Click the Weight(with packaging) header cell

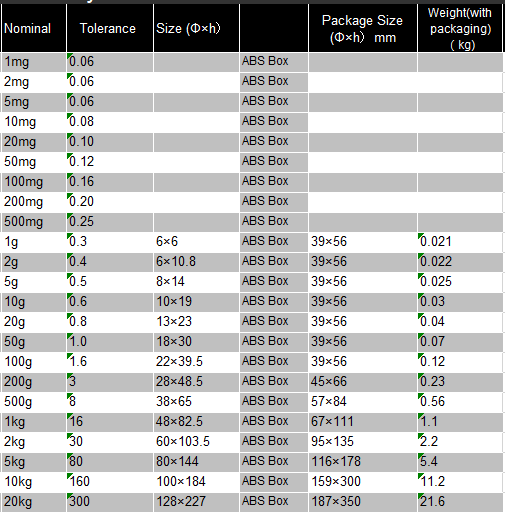460,28
